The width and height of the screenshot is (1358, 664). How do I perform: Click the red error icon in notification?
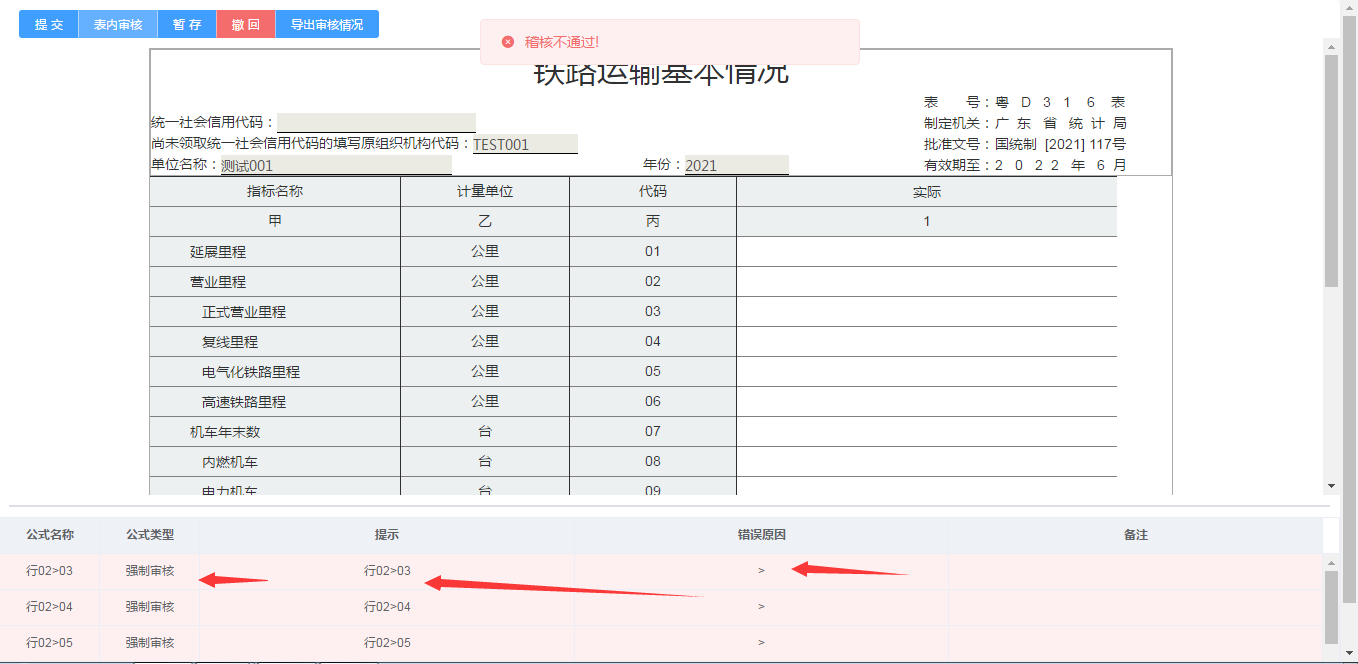coord(508,42)
